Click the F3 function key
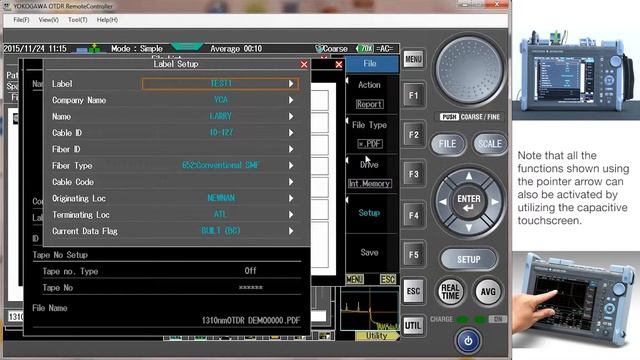The width and height of the screenshot is (640, 360). (x=413, y=174)
